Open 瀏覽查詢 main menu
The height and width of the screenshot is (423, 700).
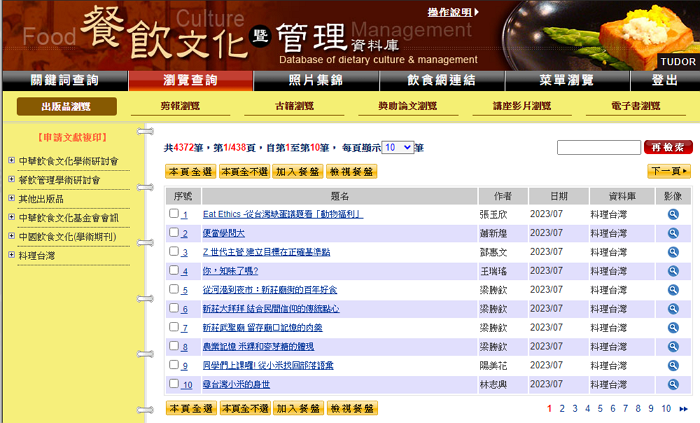[x=191, y=80]
